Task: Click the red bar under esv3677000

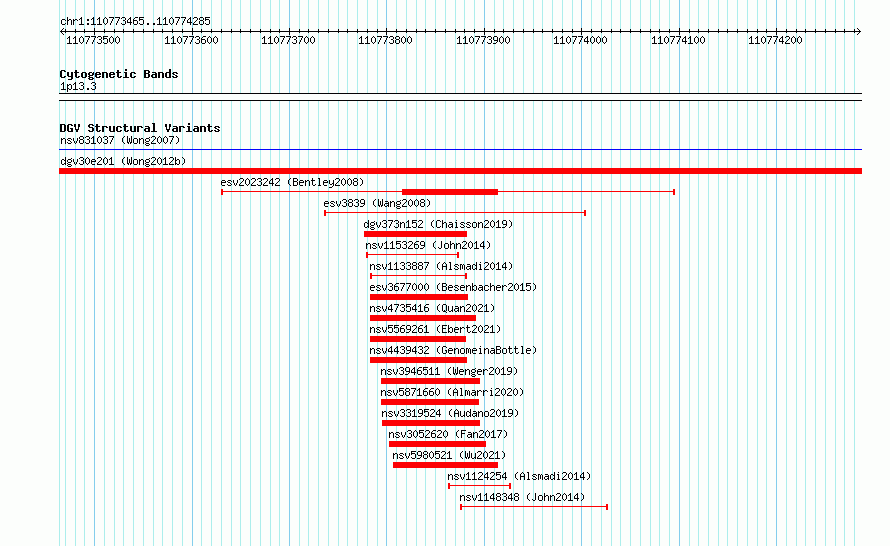Action: click(x=419, y=297)
